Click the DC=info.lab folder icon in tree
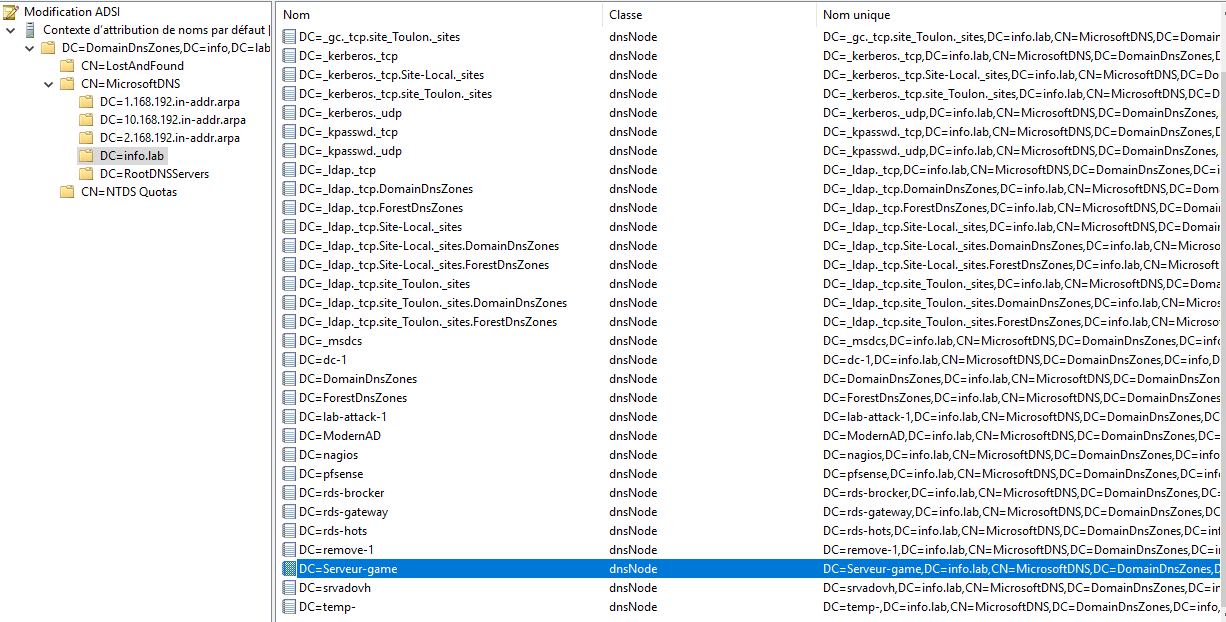1226x622 pixels. coord(86,156)
